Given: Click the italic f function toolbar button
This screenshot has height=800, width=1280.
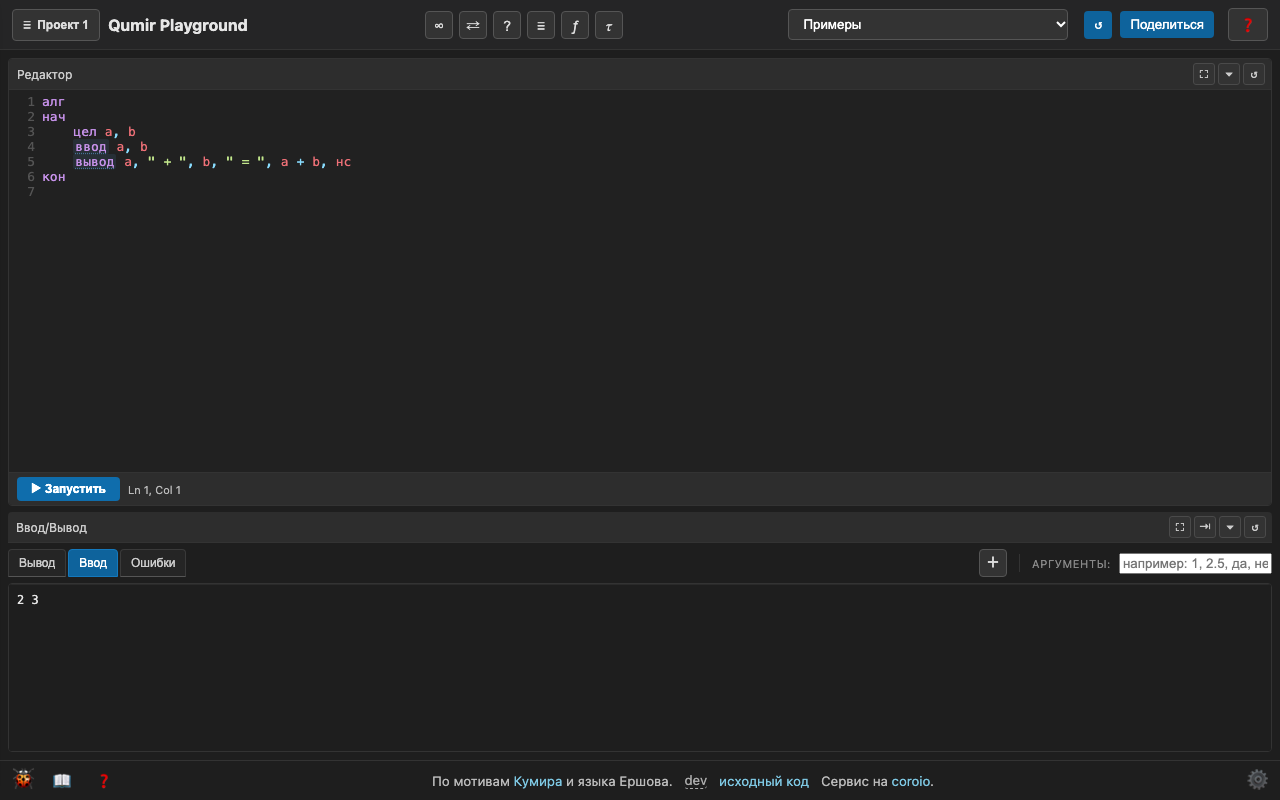Looking at the screenshot, I should [575, 25].
